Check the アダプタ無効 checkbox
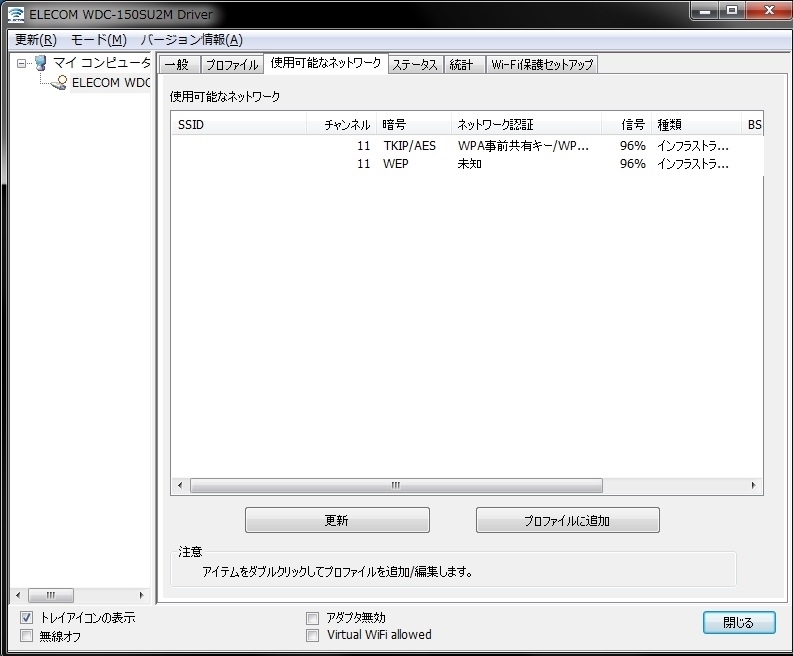 [313, 618]
